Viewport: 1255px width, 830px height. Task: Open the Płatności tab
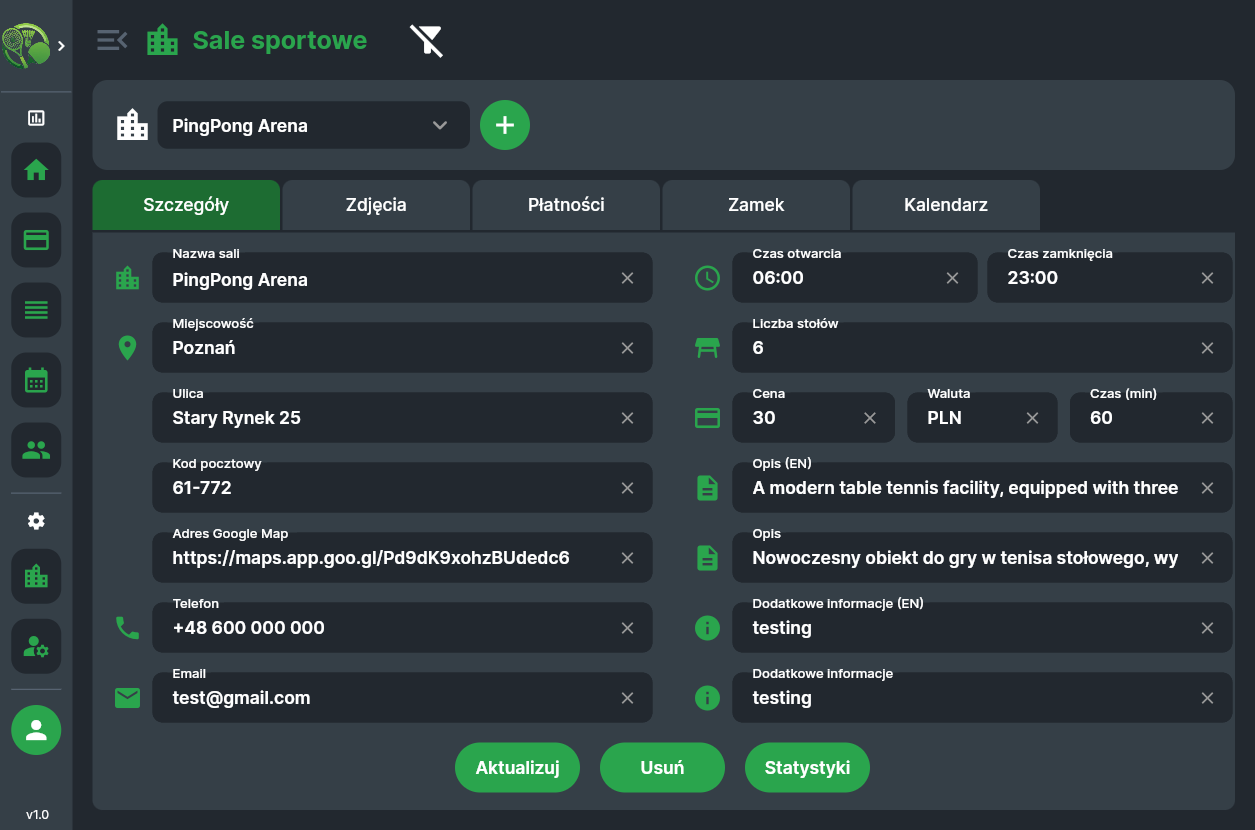point(566,205)
